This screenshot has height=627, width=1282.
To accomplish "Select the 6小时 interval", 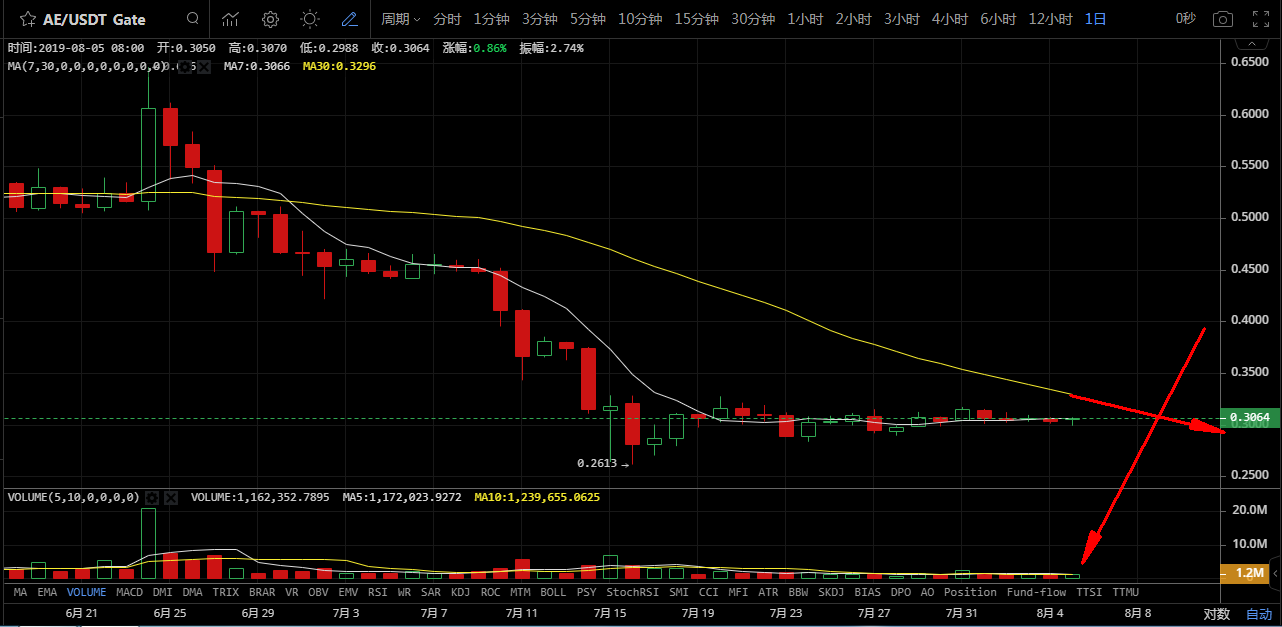I will point(998,19).
